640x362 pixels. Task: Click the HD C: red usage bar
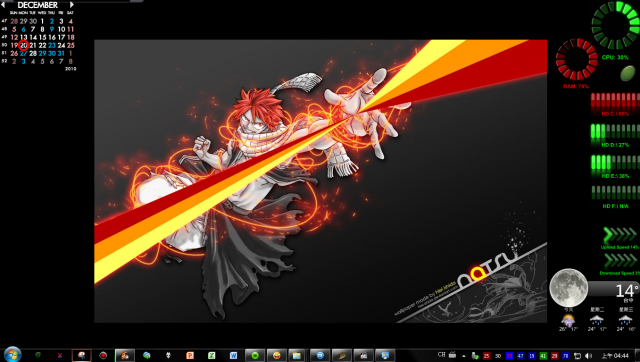(x=615, y=101)
